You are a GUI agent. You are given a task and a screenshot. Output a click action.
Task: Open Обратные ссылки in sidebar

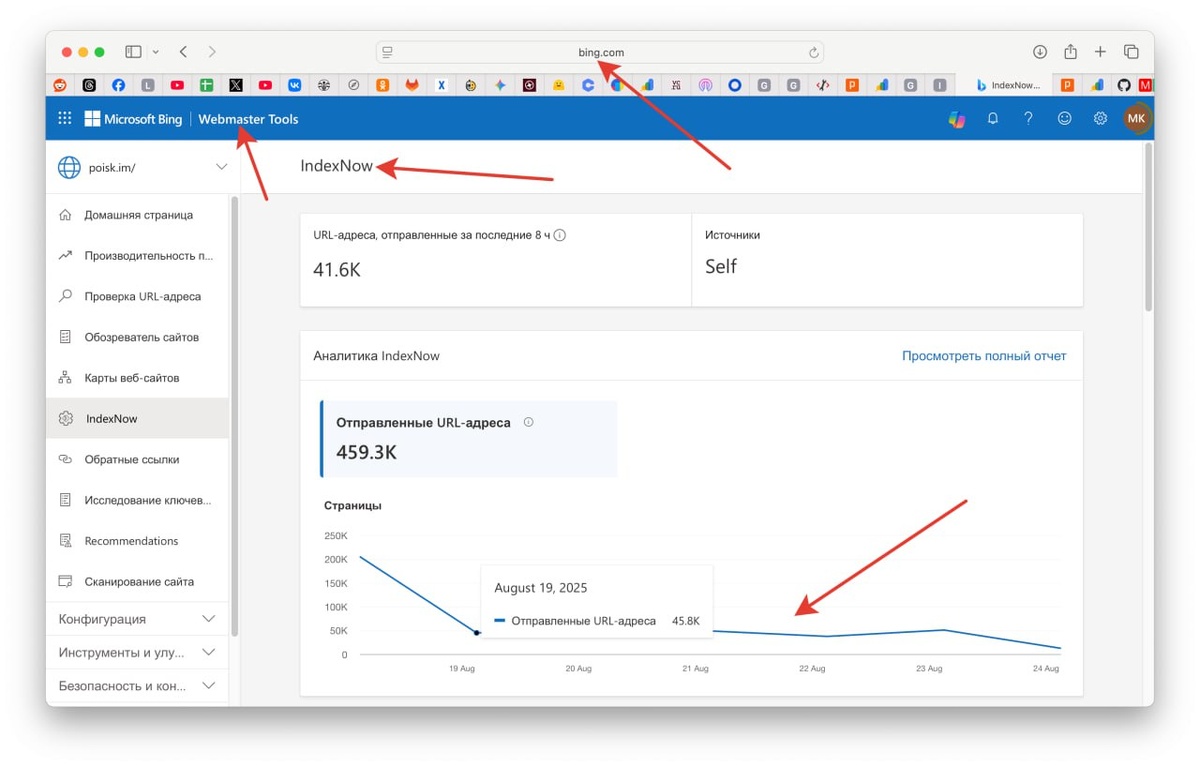coord(137,459)
